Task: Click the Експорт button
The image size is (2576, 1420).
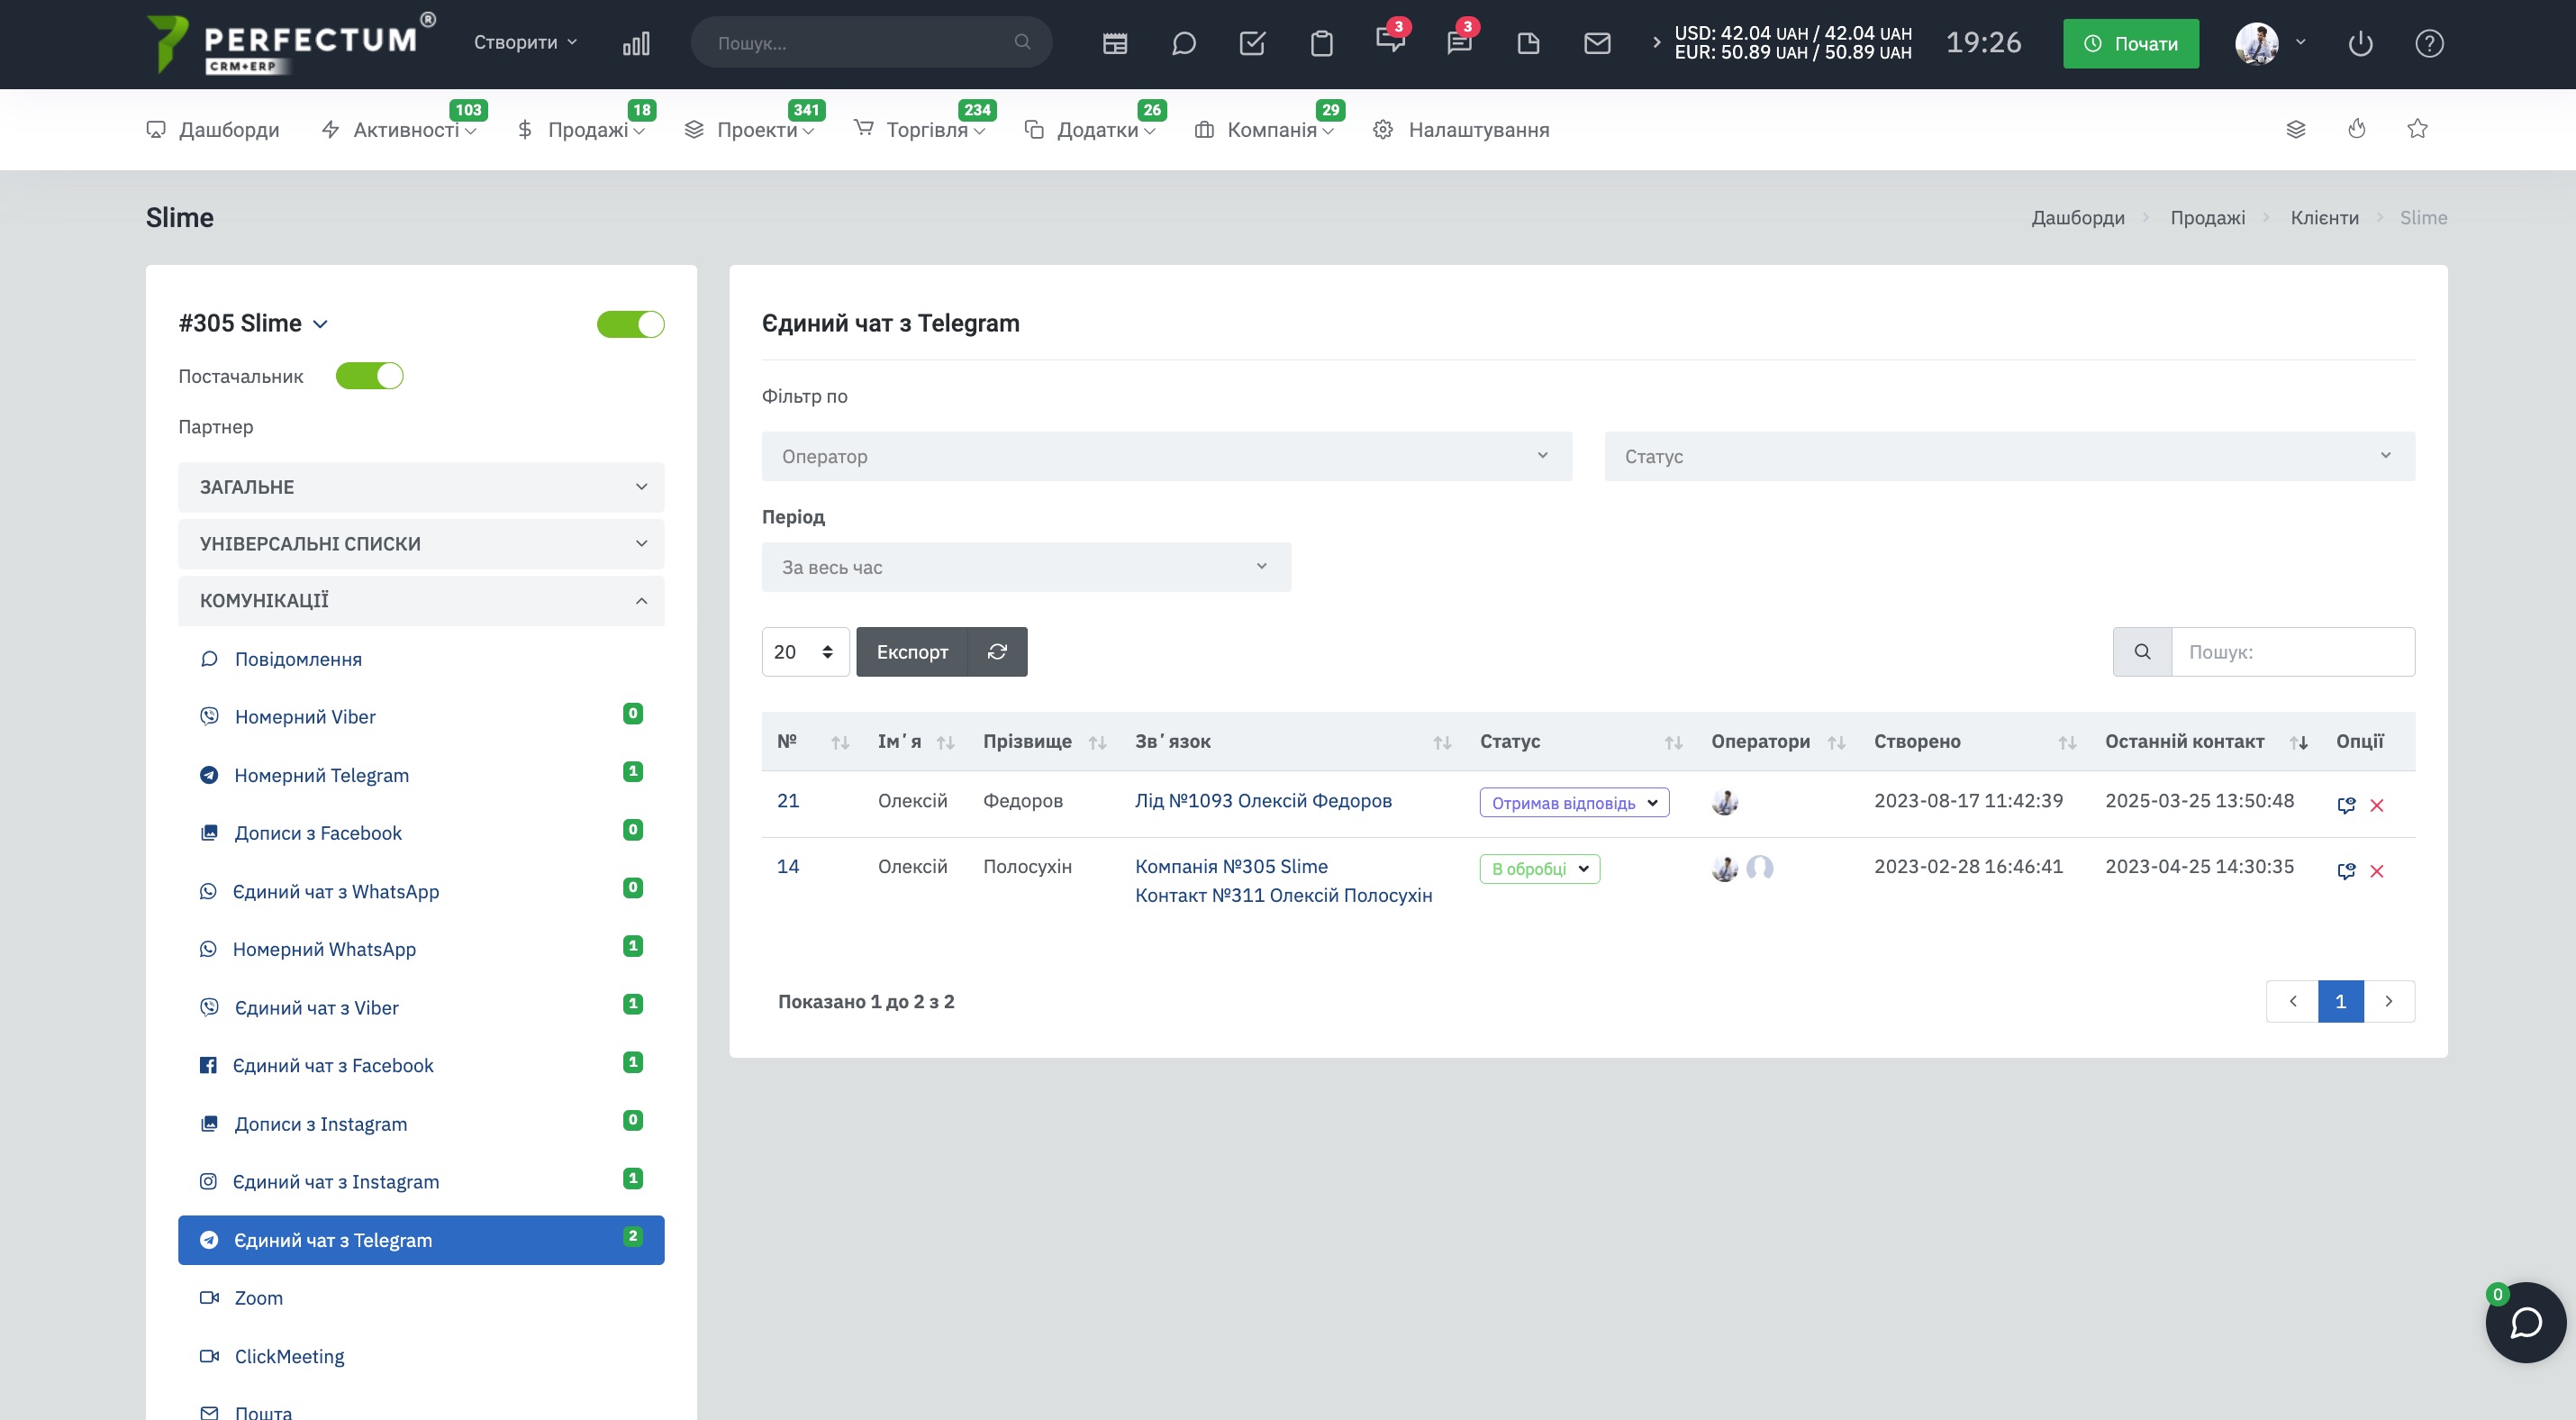Action: tap(912, 652)
